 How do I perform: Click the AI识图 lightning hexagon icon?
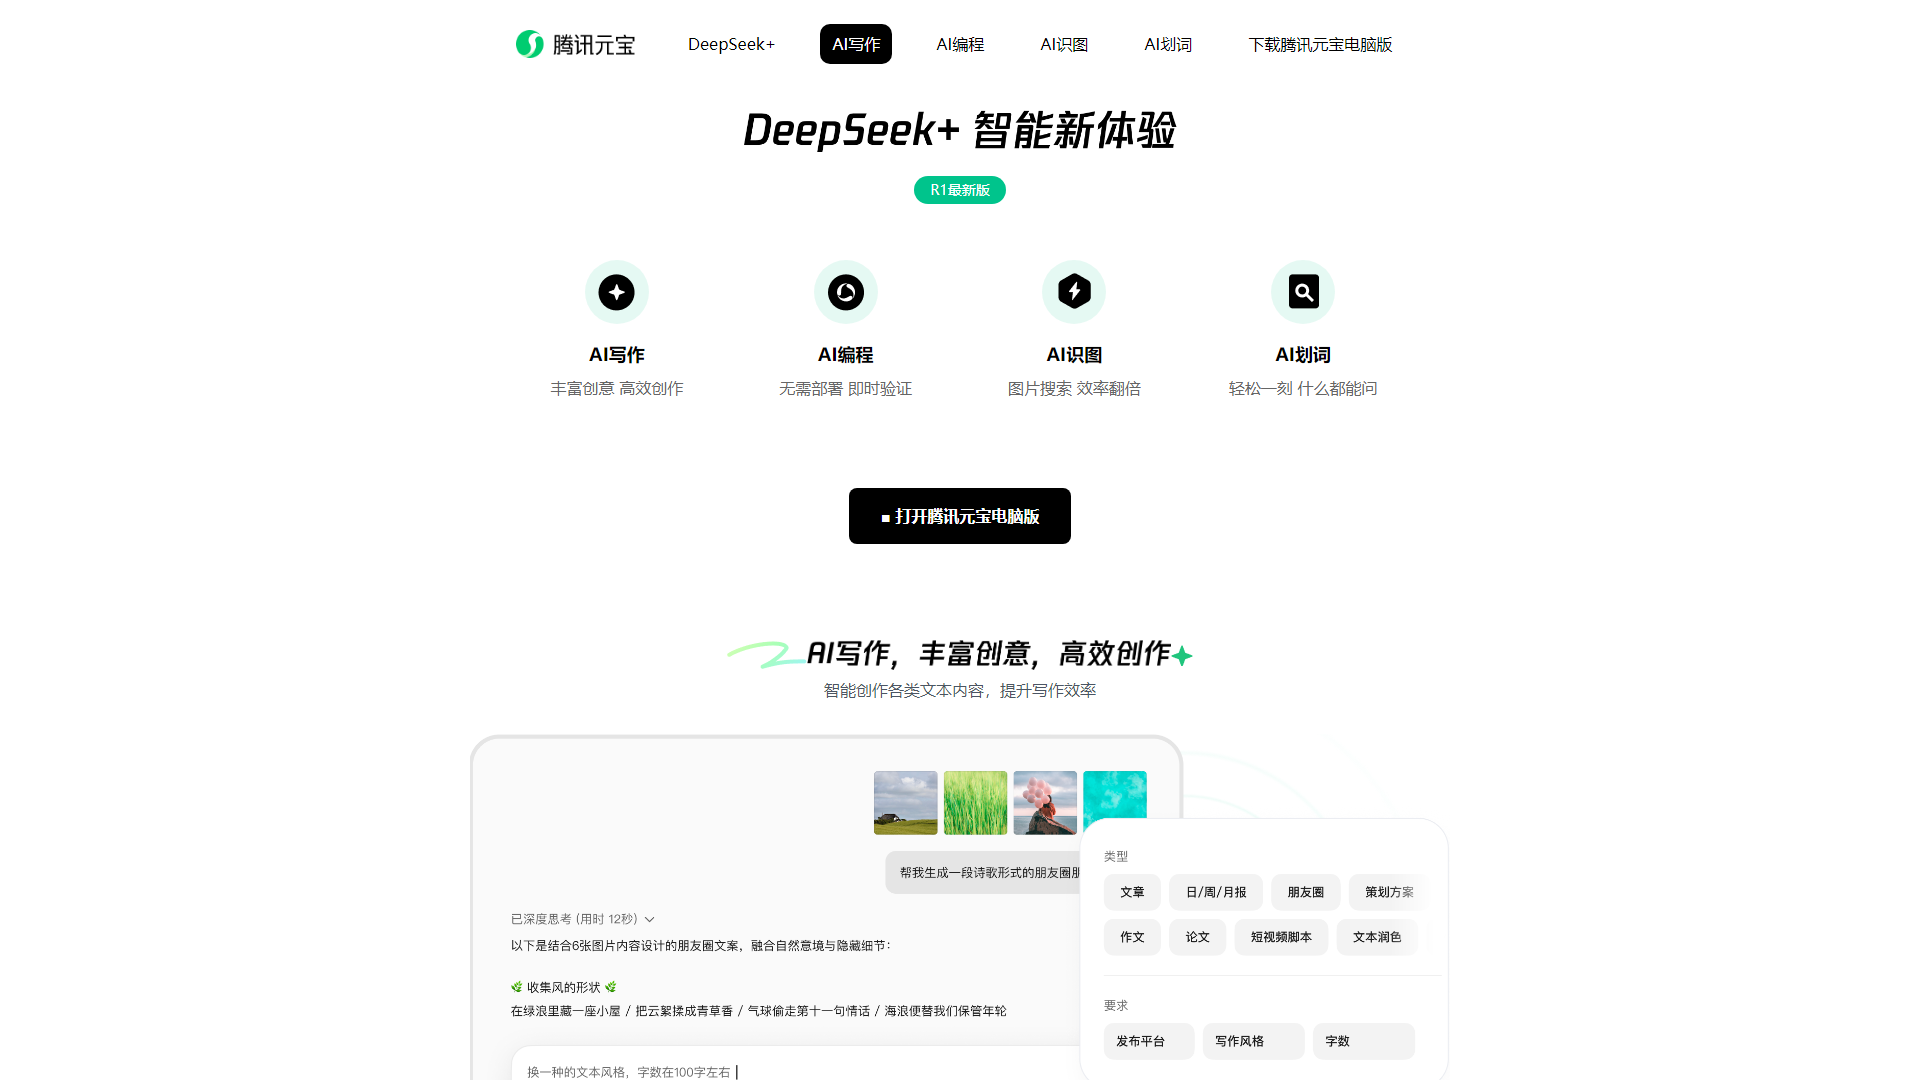click(1074, 292)
